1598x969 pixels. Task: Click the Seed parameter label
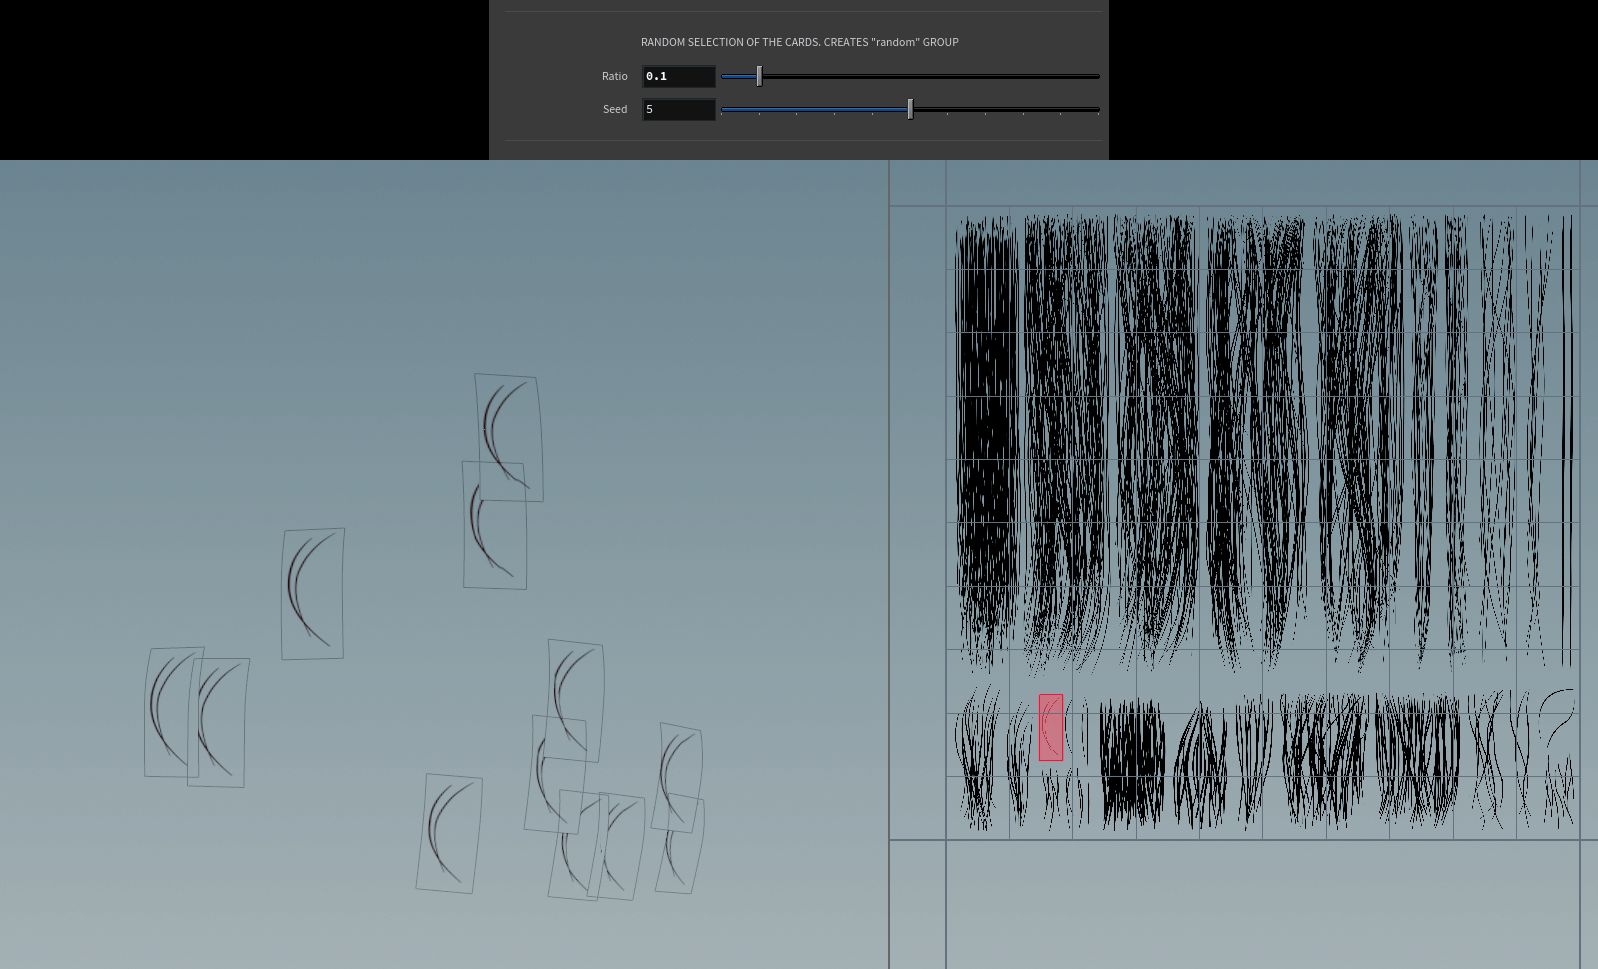click(x=615, y=109)
